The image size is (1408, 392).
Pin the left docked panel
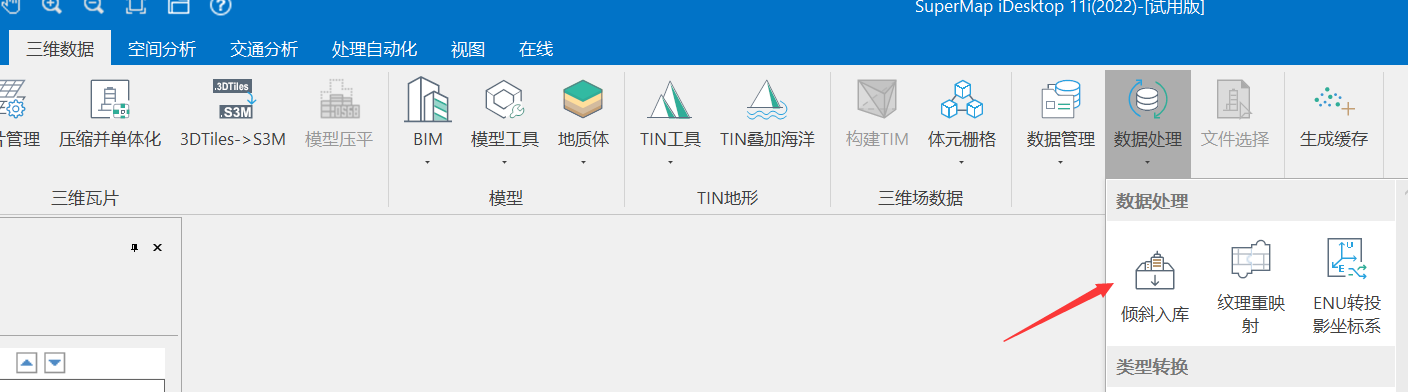coord(135,247)
